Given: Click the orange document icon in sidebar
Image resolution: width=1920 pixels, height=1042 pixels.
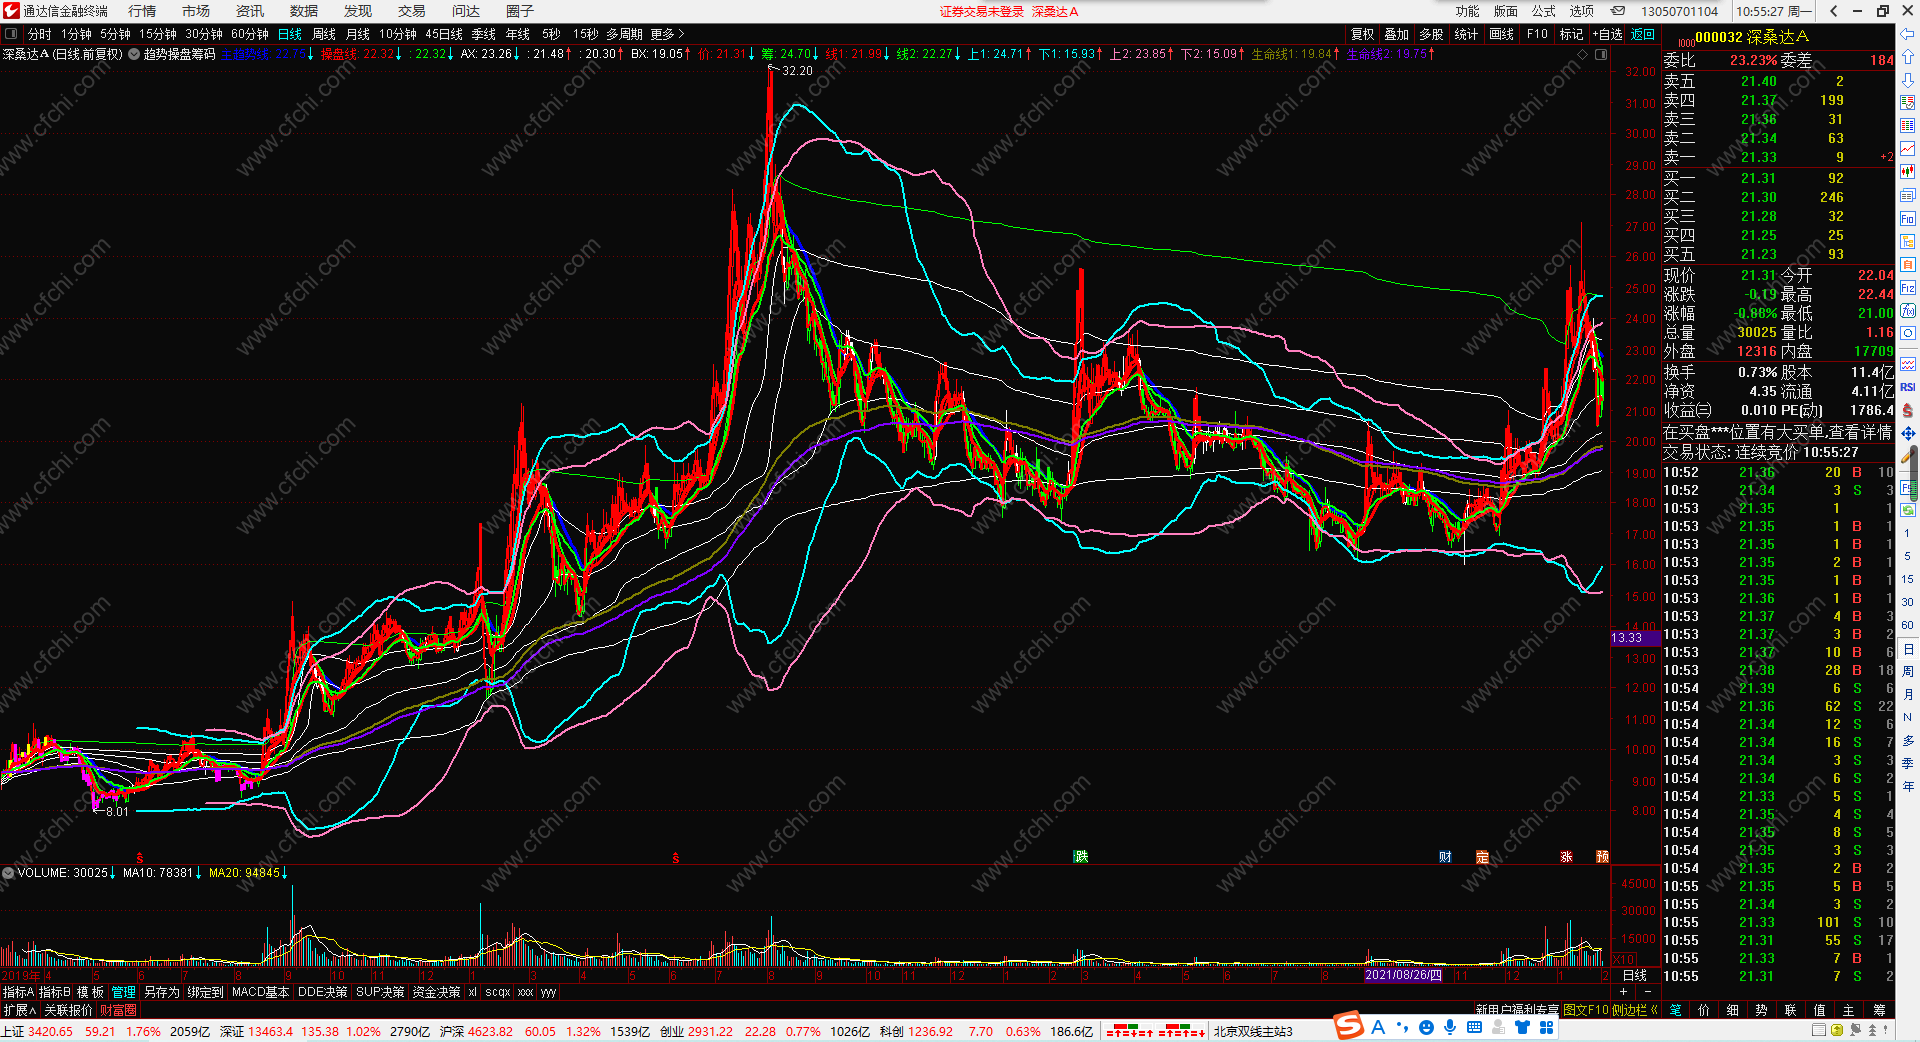Looking at the screenshot, I should pos(1908,265).
